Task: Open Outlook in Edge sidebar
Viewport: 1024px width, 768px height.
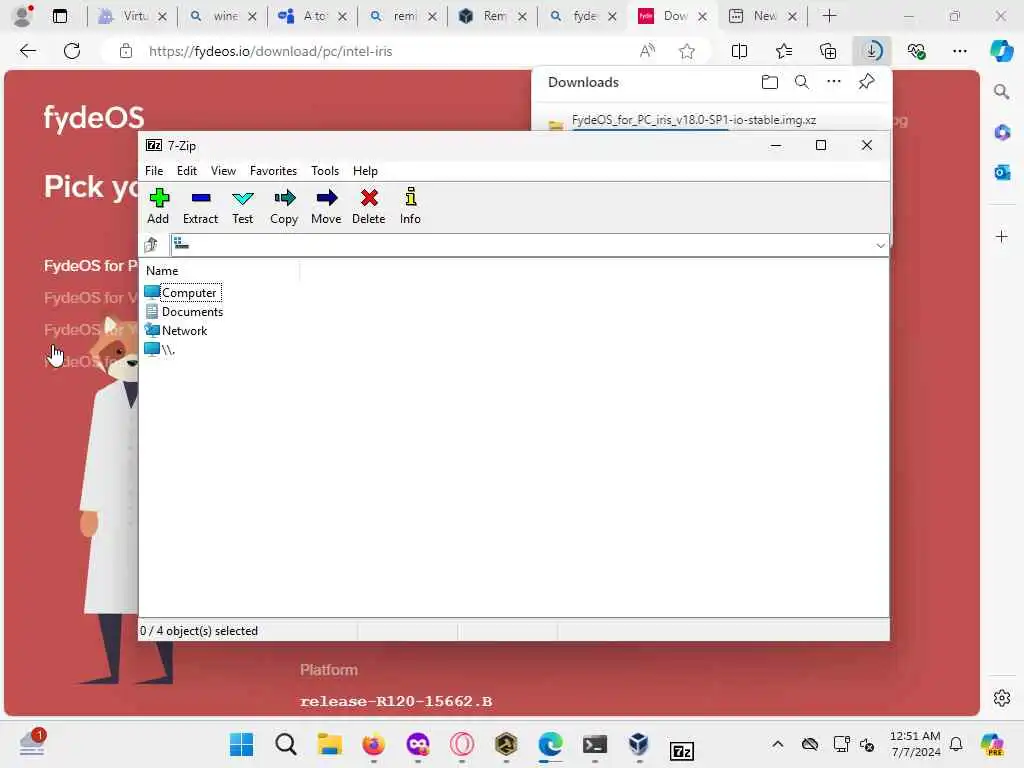Action: tap(1002, 172)
